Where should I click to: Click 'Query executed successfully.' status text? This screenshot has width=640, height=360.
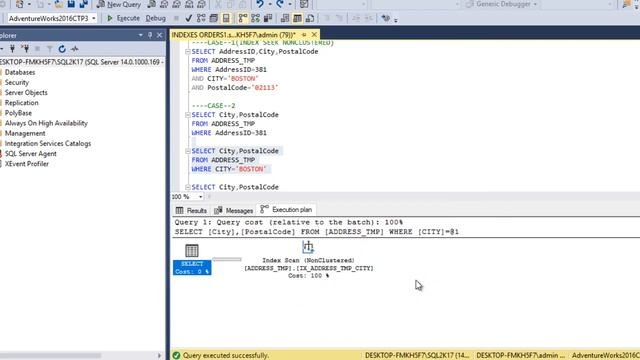click(226, 356)
